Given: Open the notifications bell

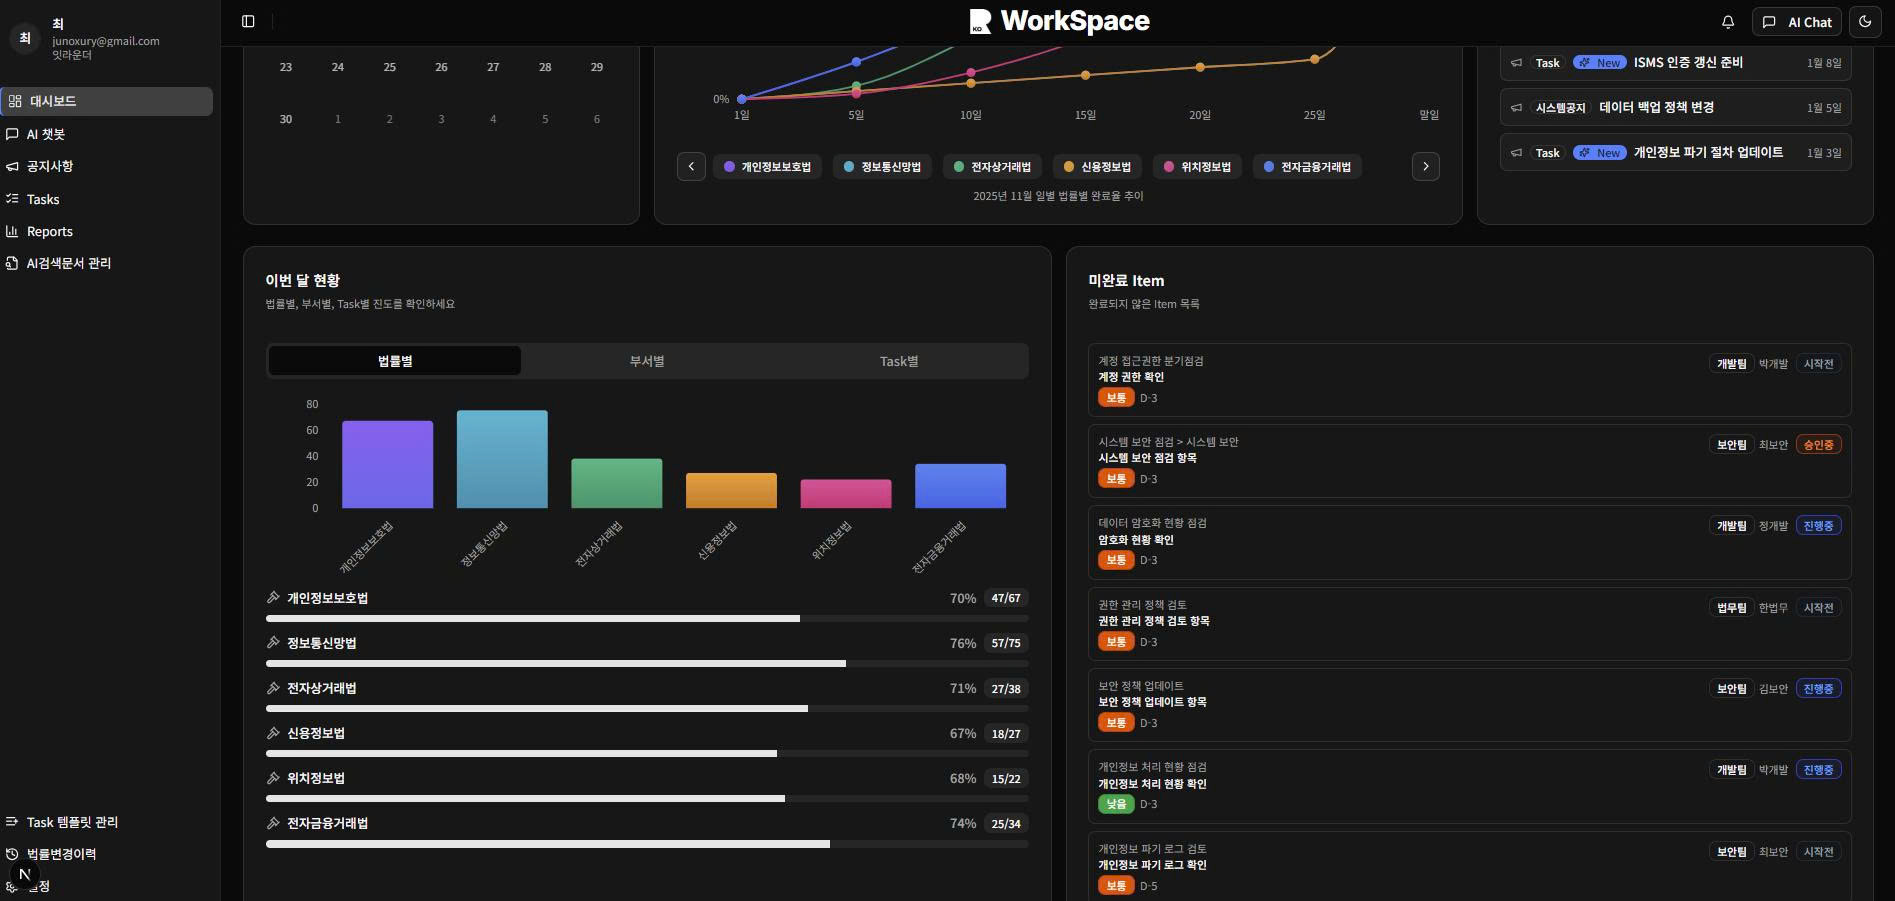Looking at the screenshot, I should pyautogui.click(x=1727, y=22).
